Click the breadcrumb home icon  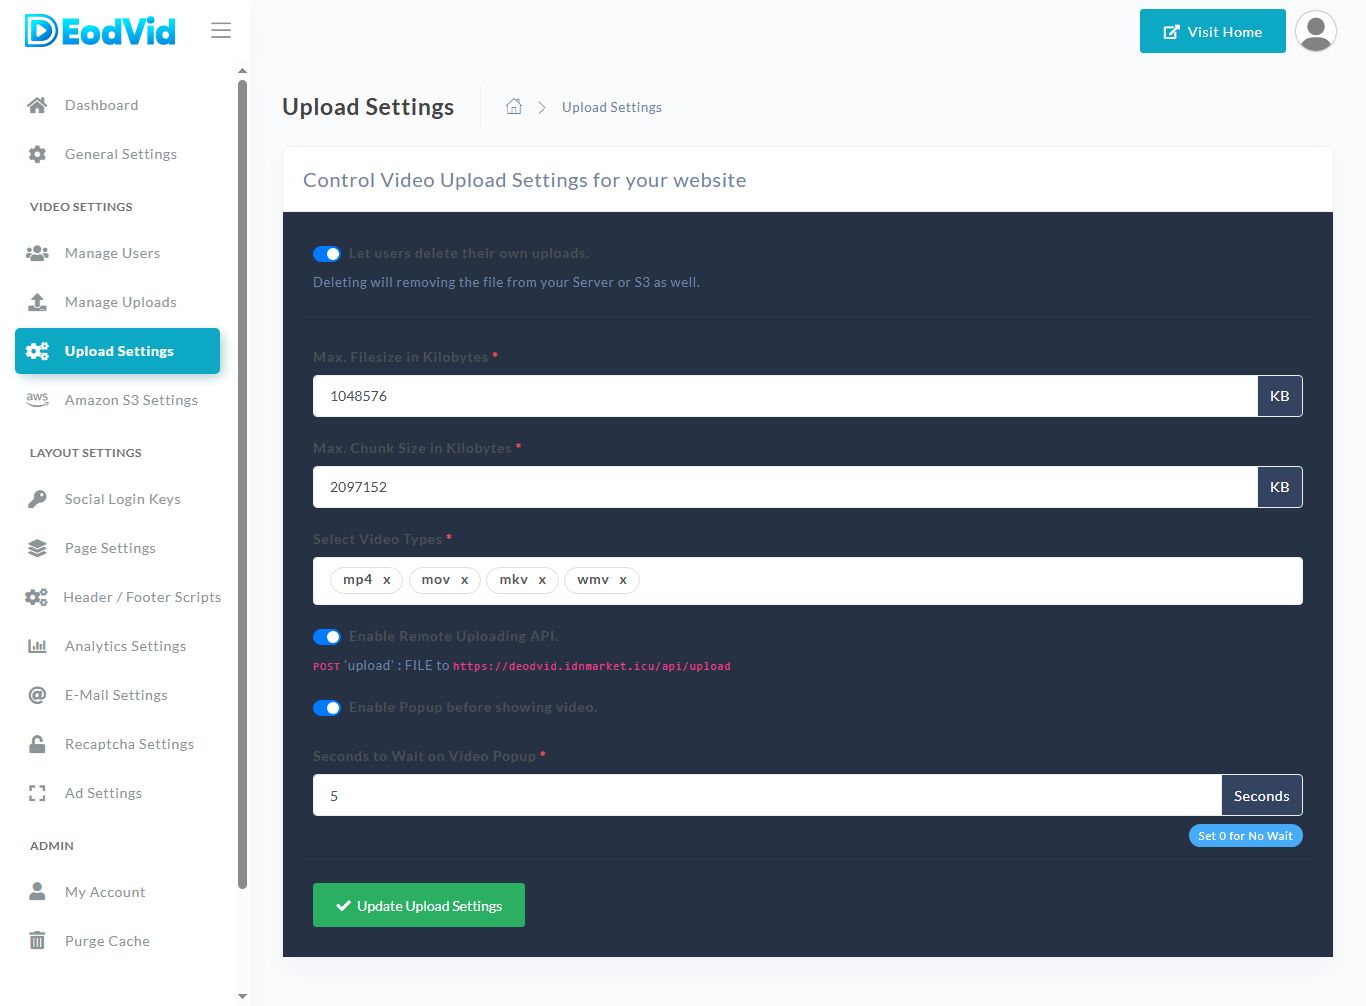(514, 107)
